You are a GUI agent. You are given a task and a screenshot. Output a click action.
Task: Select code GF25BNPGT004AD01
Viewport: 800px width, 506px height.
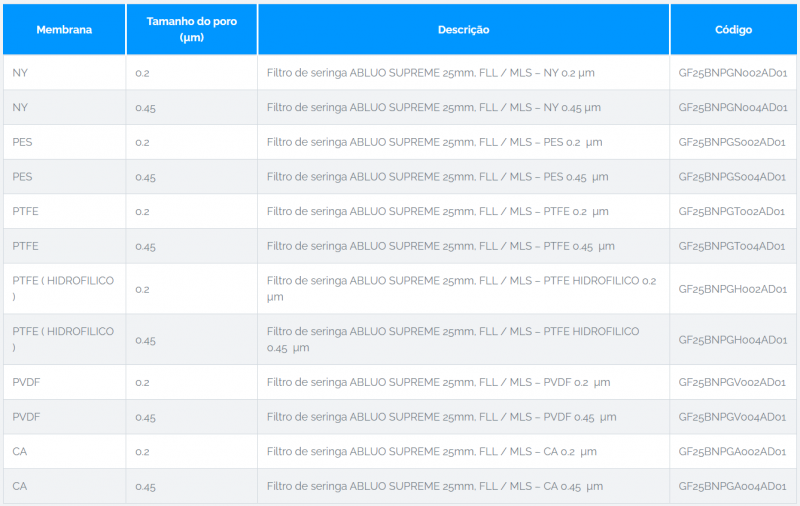pyautogui.click(x=732, y=246)
